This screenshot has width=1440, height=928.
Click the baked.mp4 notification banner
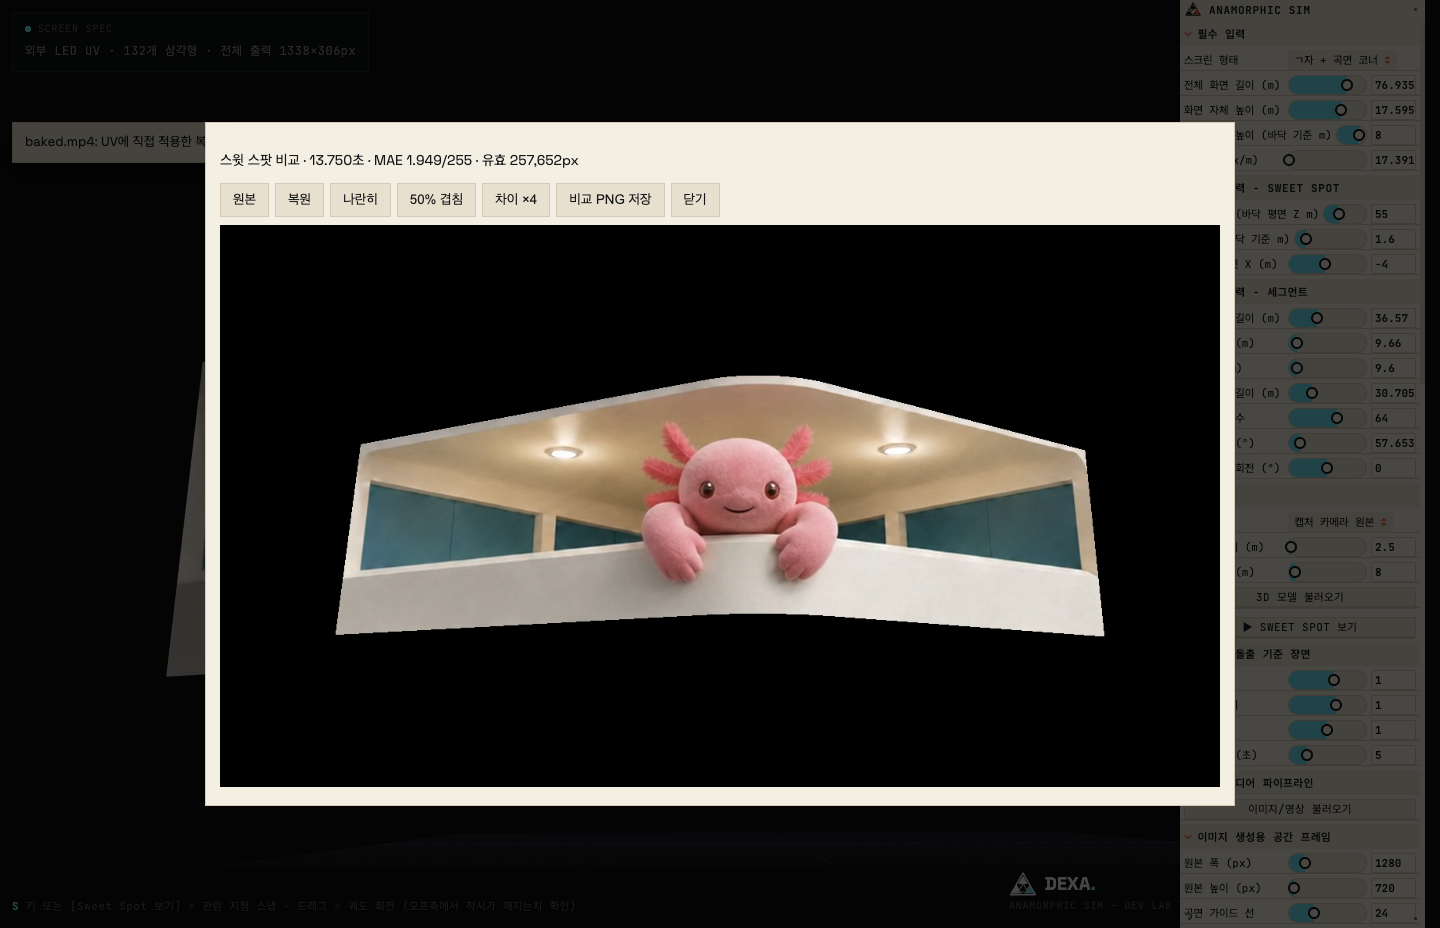[x=109, y=142]
